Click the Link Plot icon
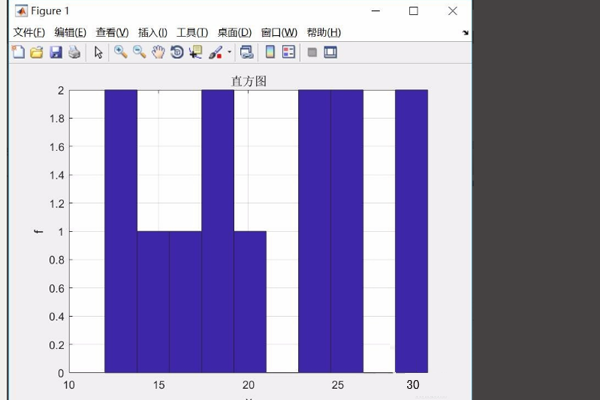Screen dimensions: 600x400 click(246, 52)
